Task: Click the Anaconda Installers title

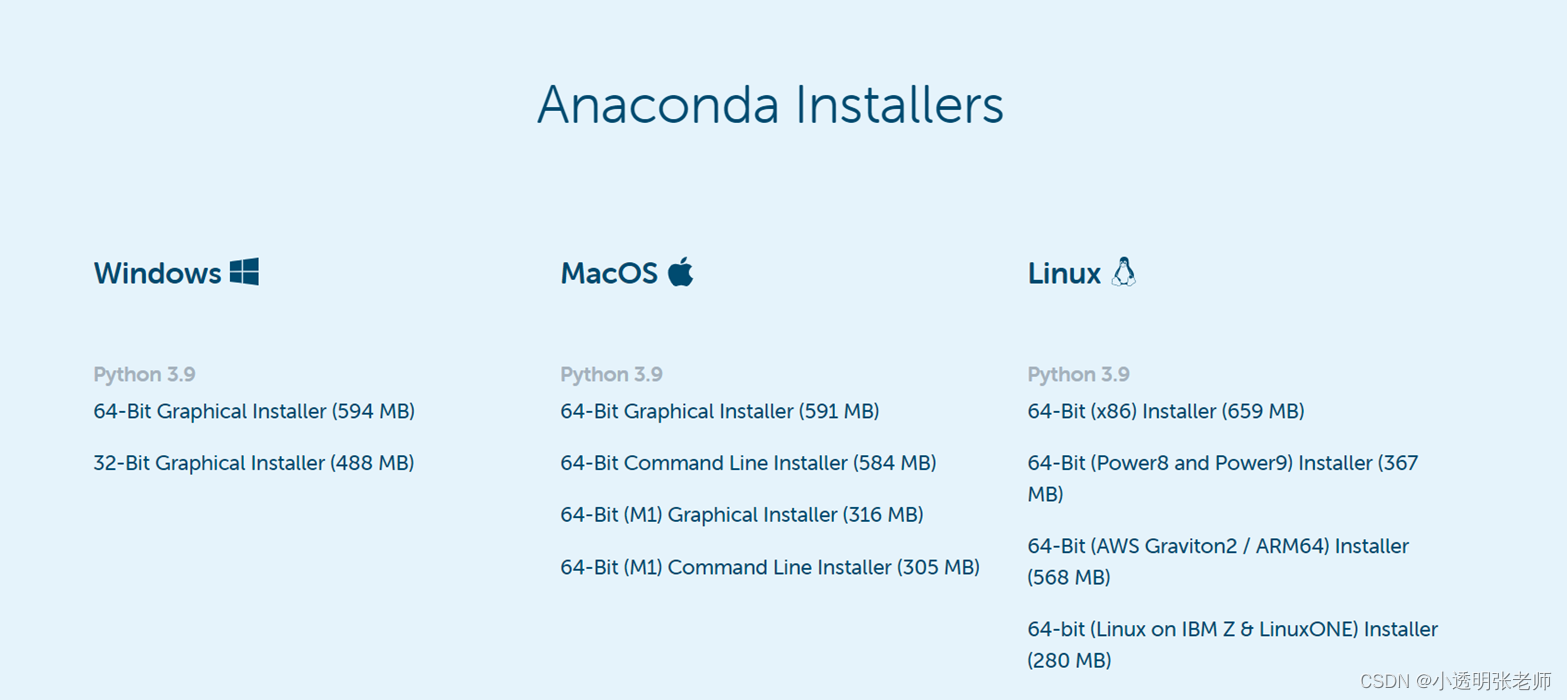Action: click(771, 104)
